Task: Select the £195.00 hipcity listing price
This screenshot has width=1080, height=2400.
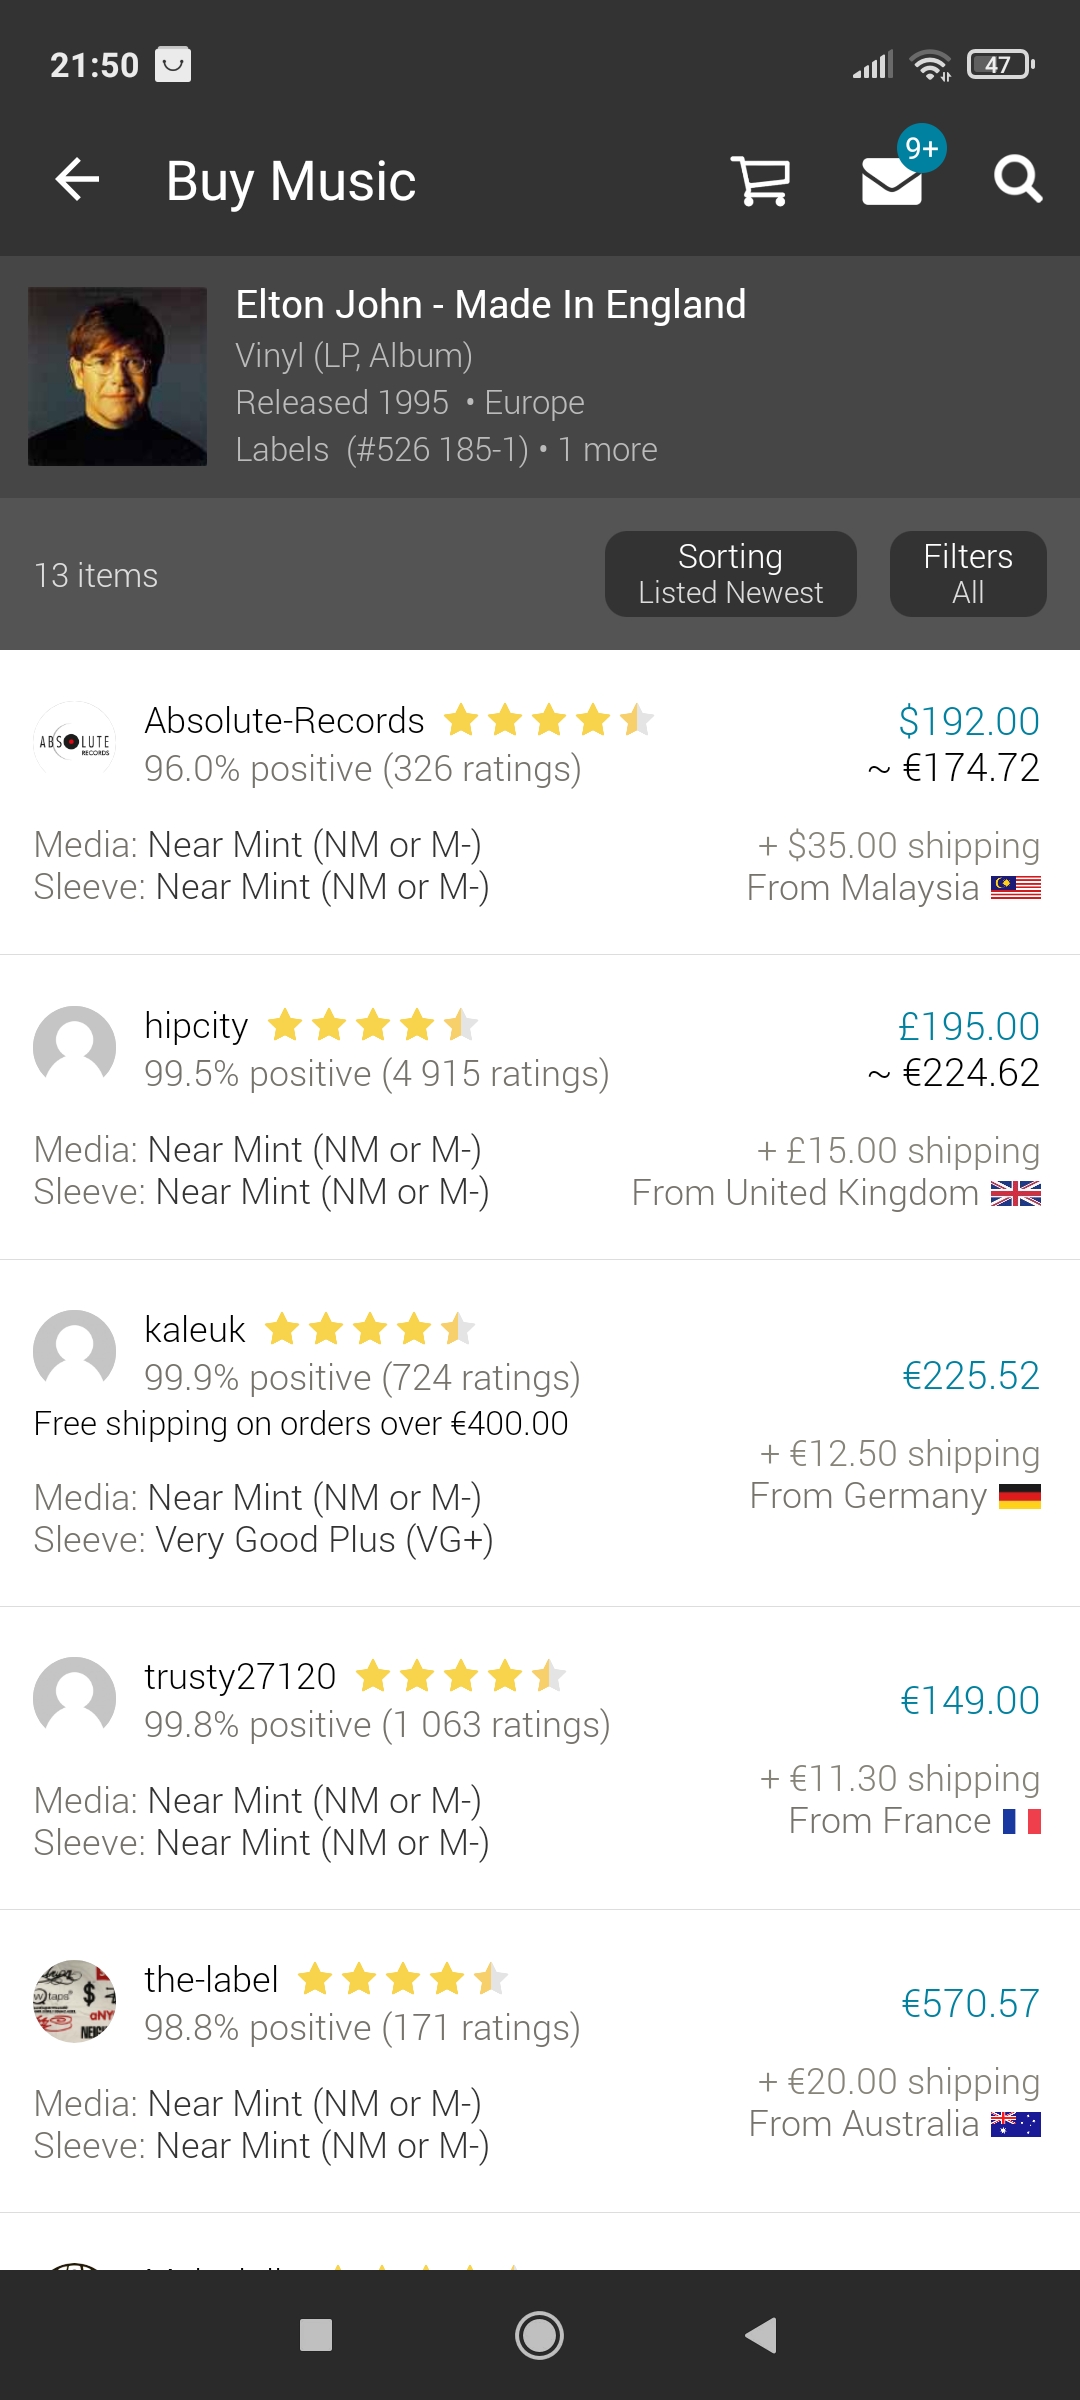Action: (x=968, y=1026)
